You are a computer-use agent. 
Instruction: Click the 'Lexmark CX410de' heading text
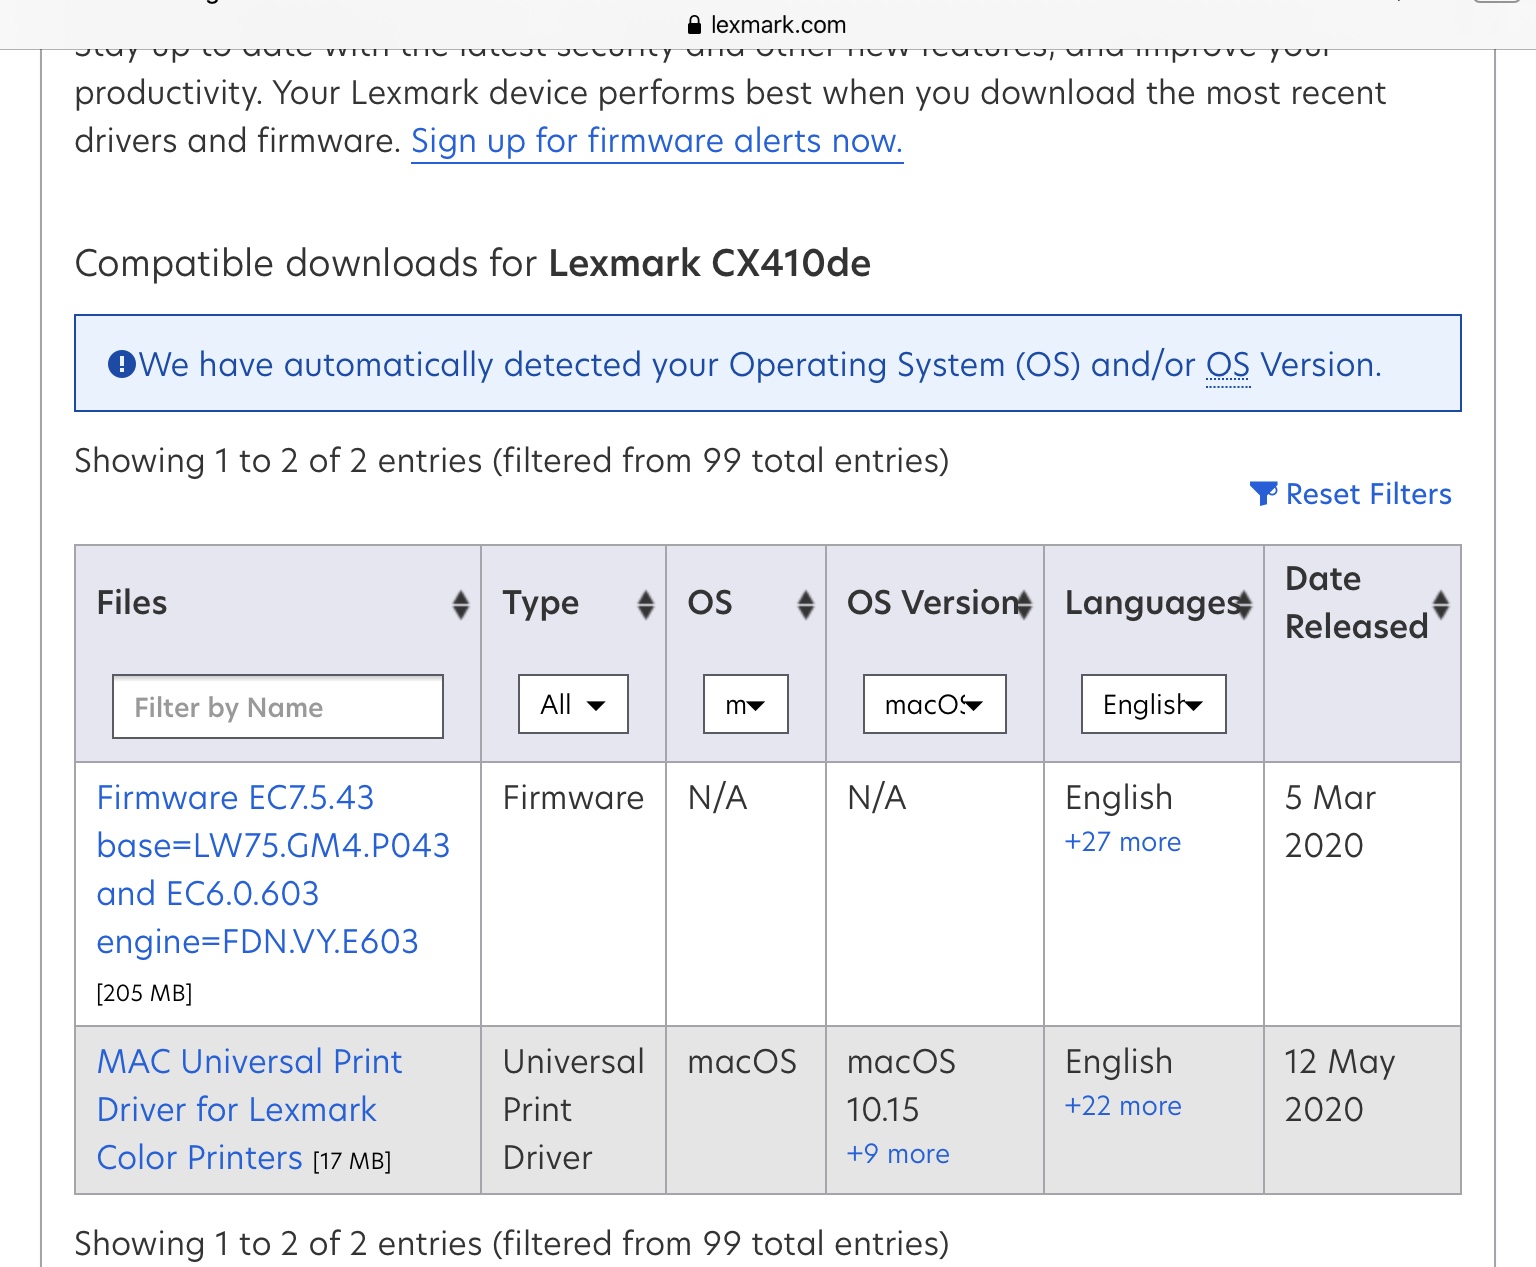pyautogui.click(x=710, y=263)
